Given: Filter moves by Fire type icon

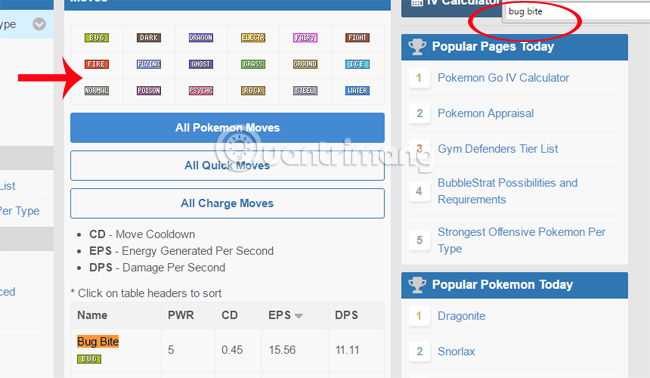Looking at the screenshot, I should point(97,64).
